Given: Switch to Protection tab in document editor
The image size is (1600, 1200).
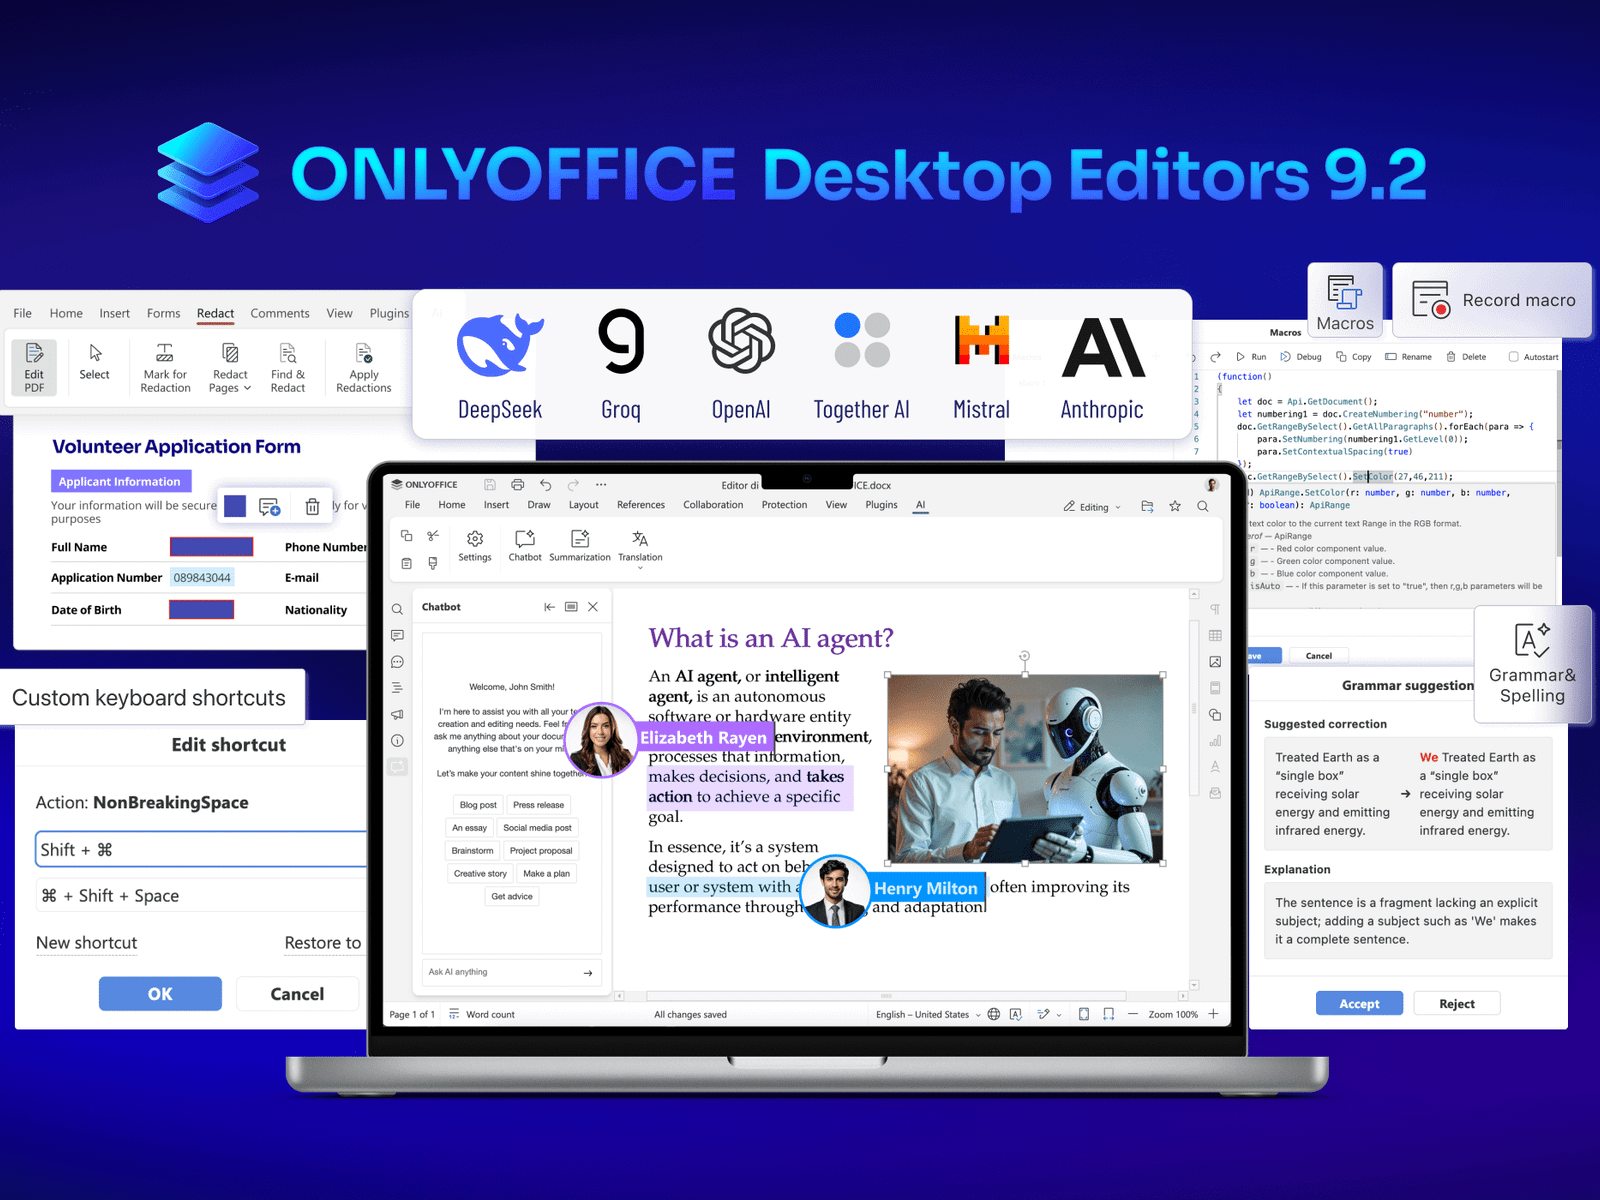Looking at the screenshot, I should coord(784,505).
